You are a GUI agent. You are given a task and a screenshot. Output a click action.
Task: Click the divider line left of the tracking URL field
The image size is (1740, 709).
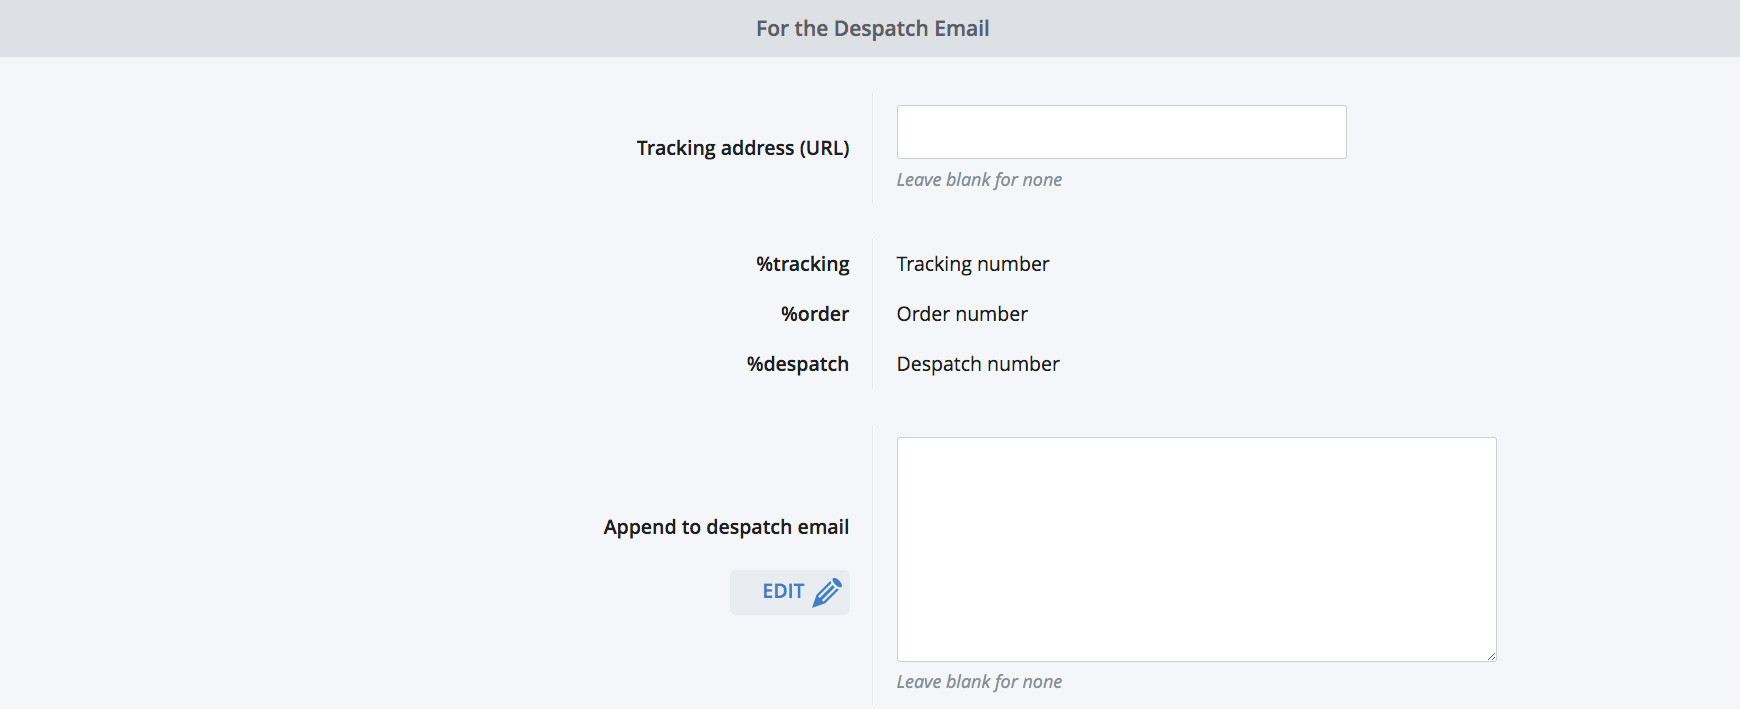pos(873,148)
